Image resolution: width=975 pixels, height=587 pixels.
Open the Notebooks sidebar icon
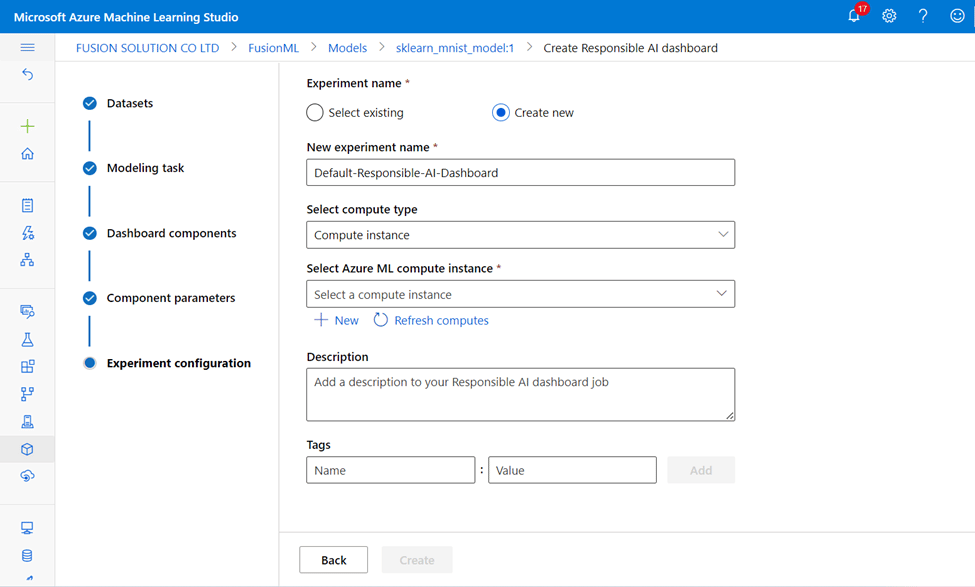(27, 205)
